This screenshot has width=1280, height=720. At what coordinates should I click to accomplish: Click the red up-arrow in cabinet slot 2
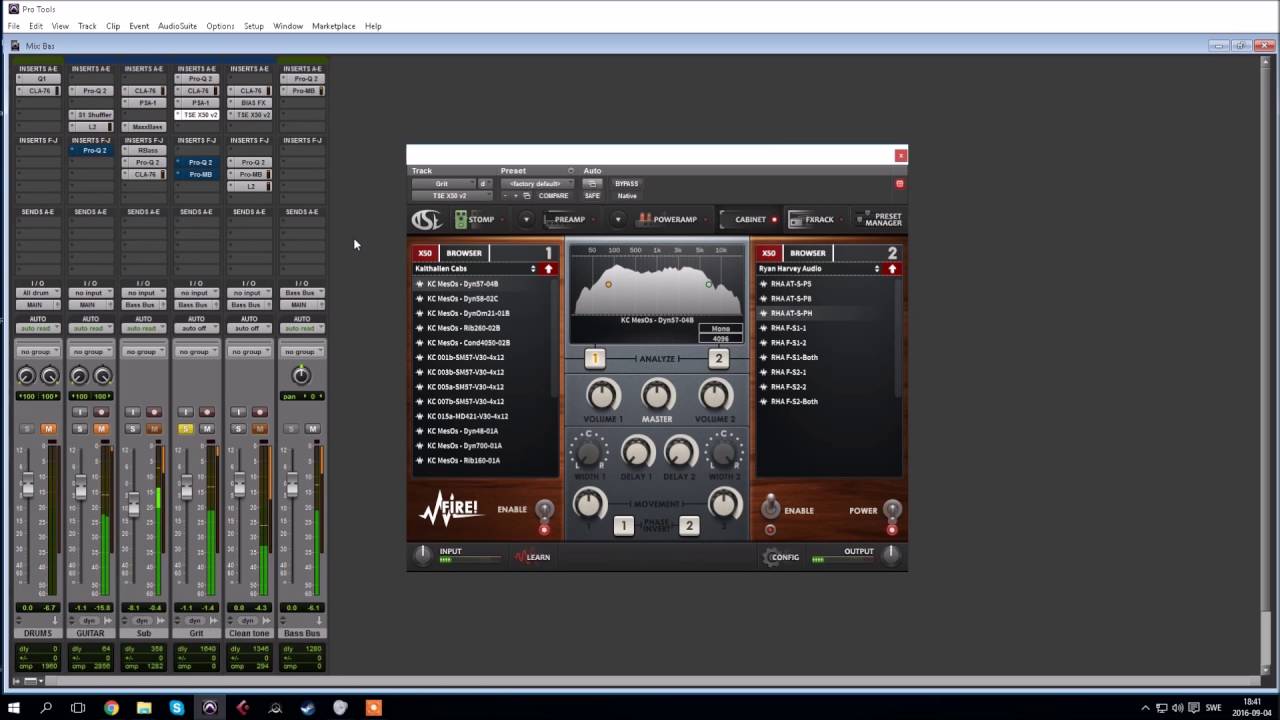pyautogui.click(x=892, y=269)
